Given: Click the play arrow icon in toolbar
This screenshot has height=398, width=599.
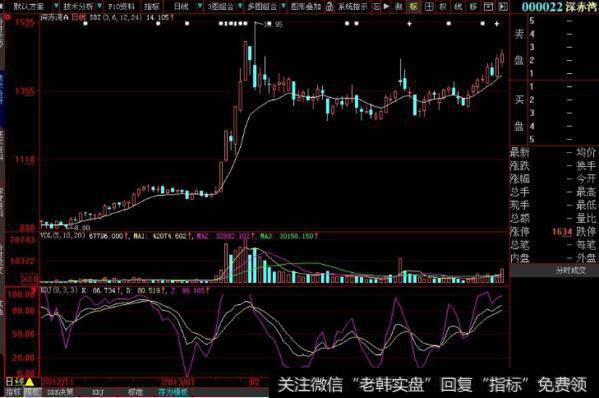Looking at the screenshot, I should (387, 6).
